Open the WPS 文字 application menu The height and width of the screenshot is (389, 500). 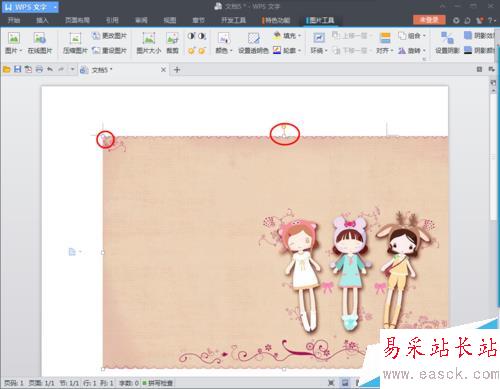[x=30, y=7]
